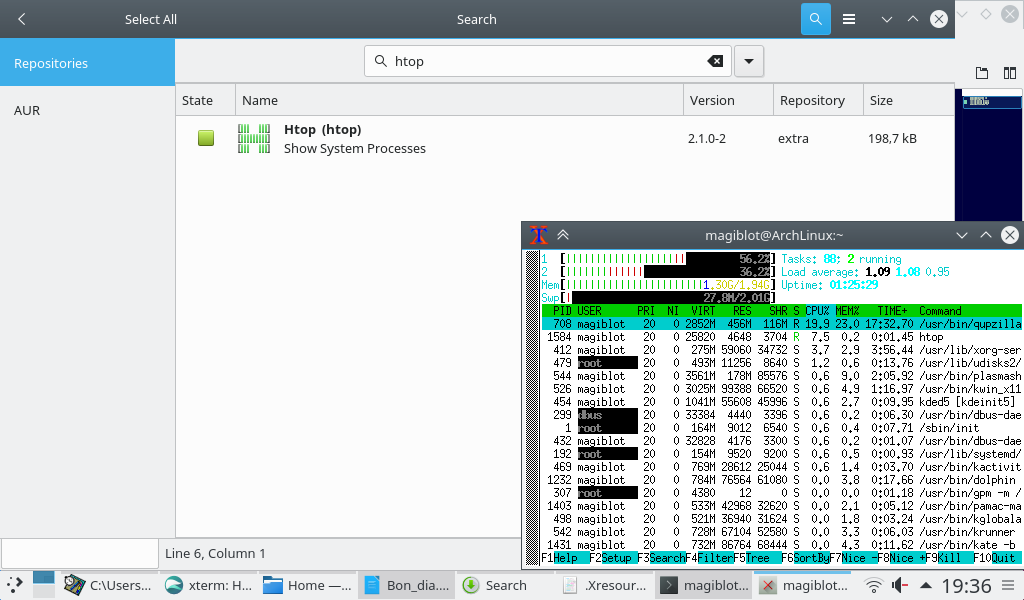Open the Wi-Fi network tray icon

(x=873, y=585)
